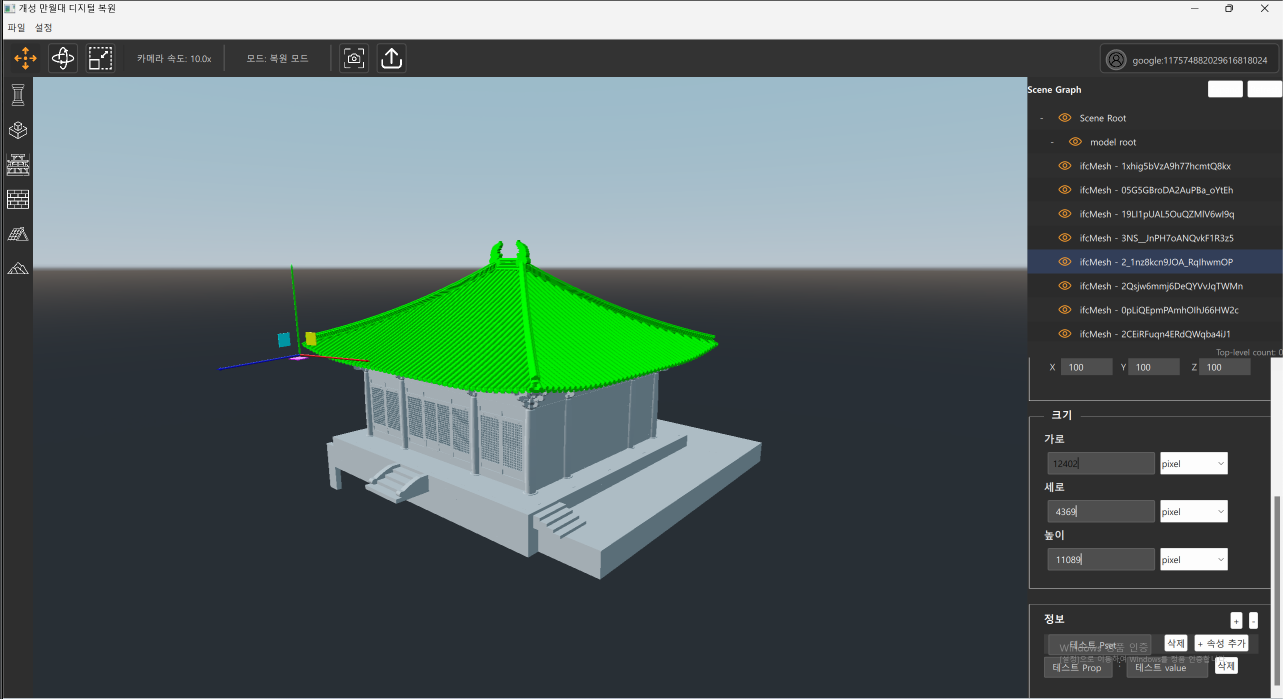Click the 가로 size input field
Viewport: 1283px width, 699px height.
[1100, 464]
